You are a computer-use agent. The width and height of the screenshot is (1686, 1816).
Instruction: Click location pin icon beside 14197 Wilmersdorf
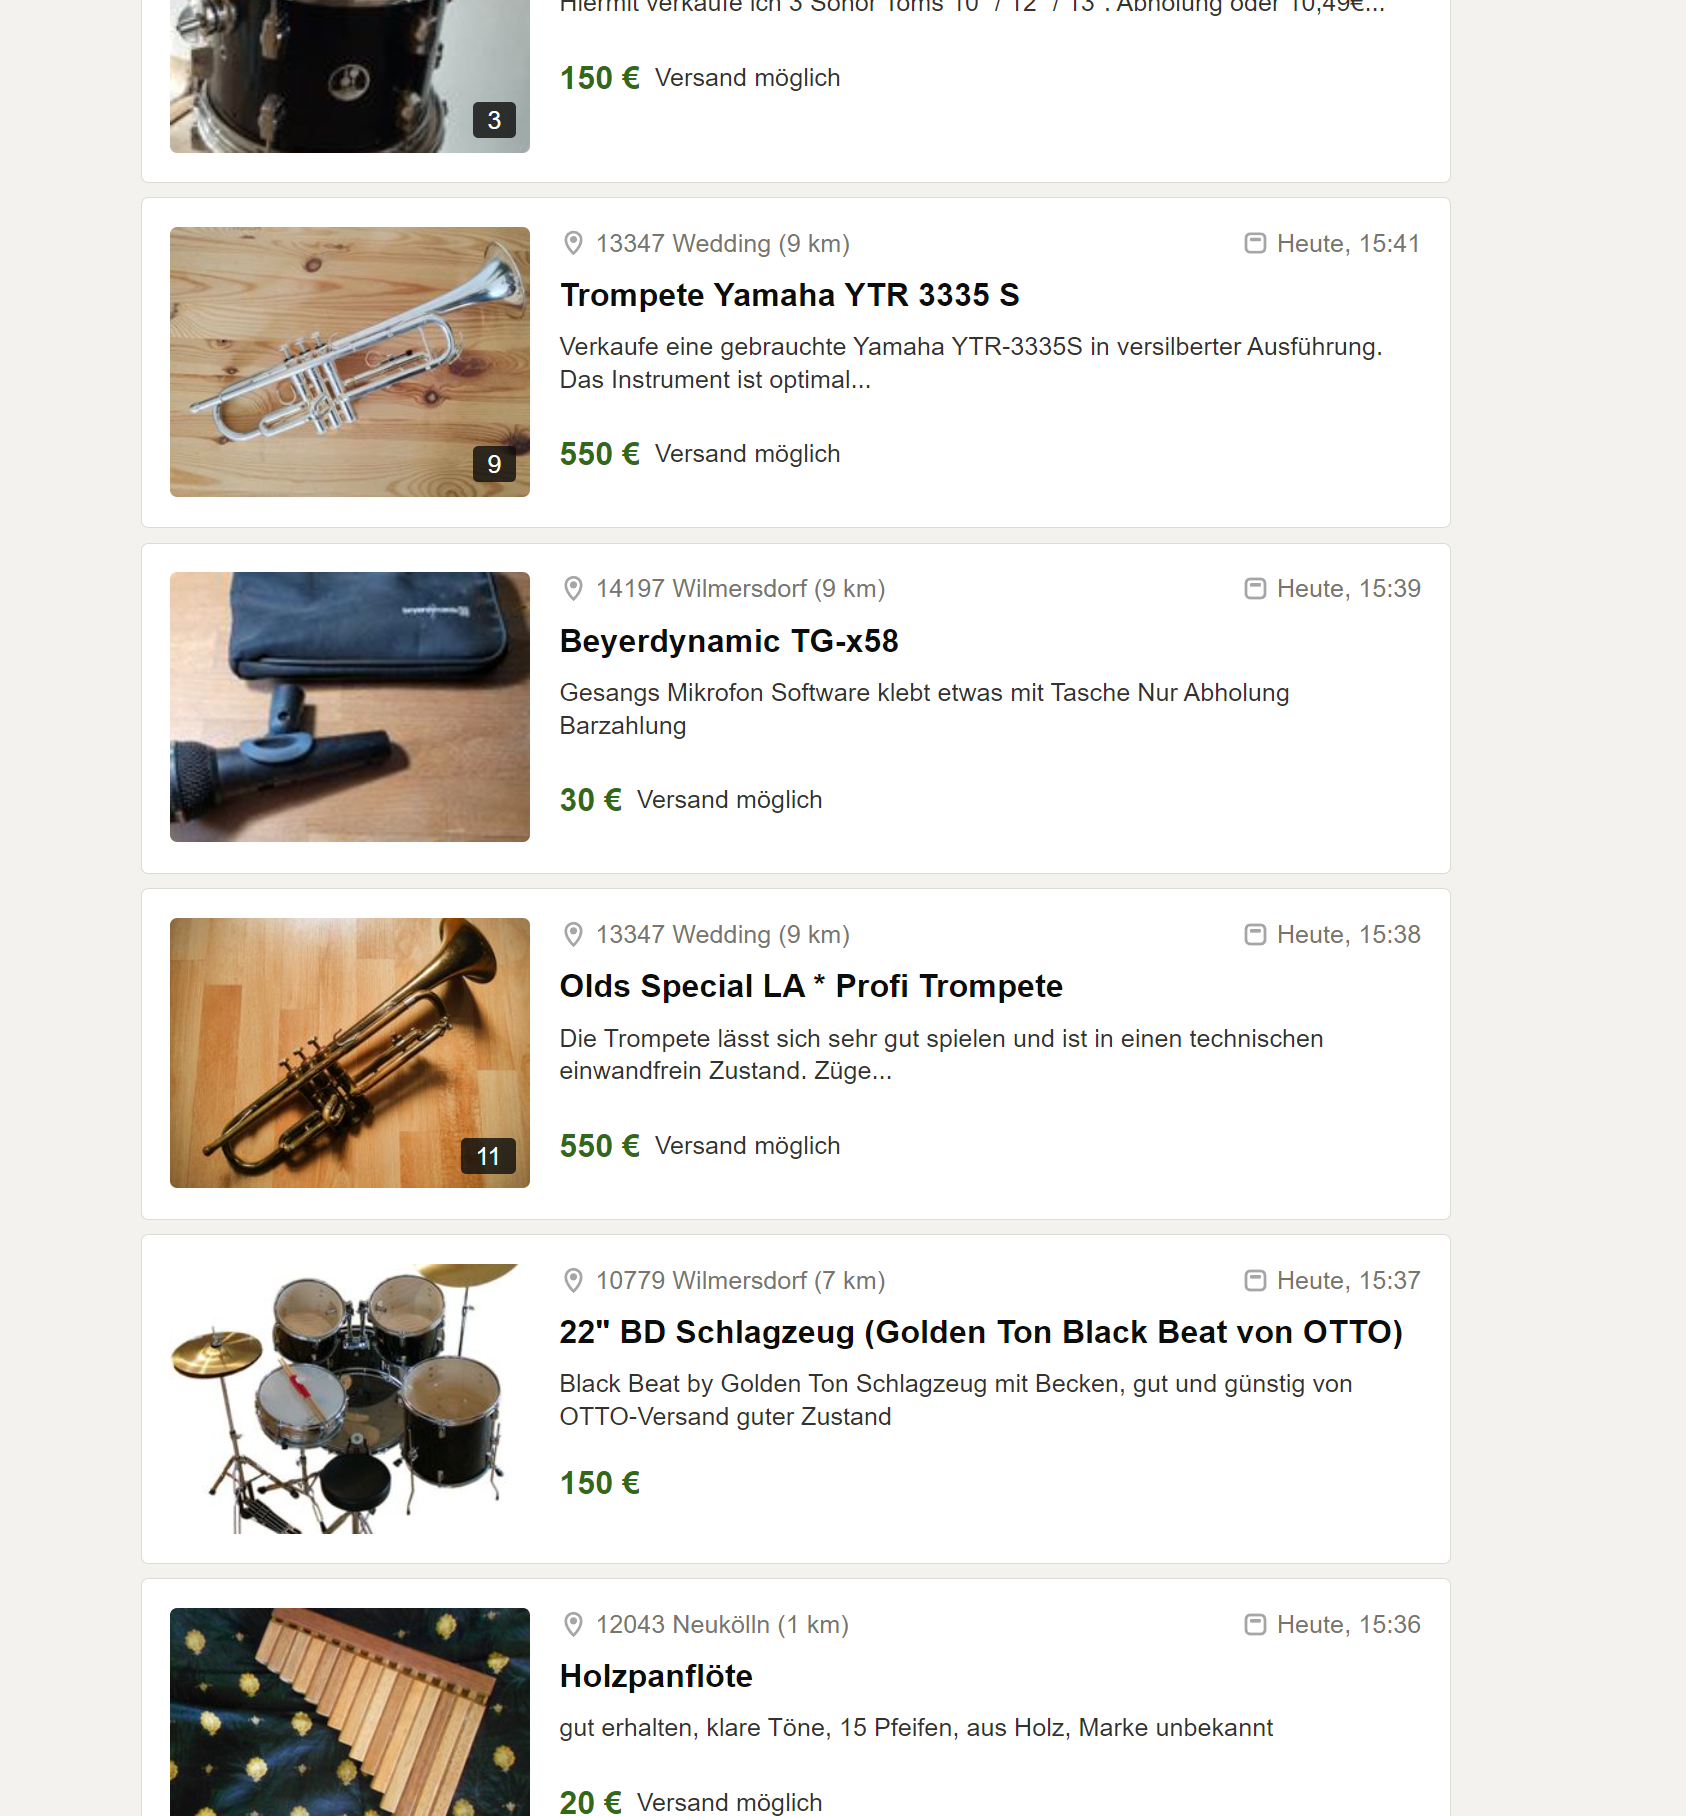[573, 588]
